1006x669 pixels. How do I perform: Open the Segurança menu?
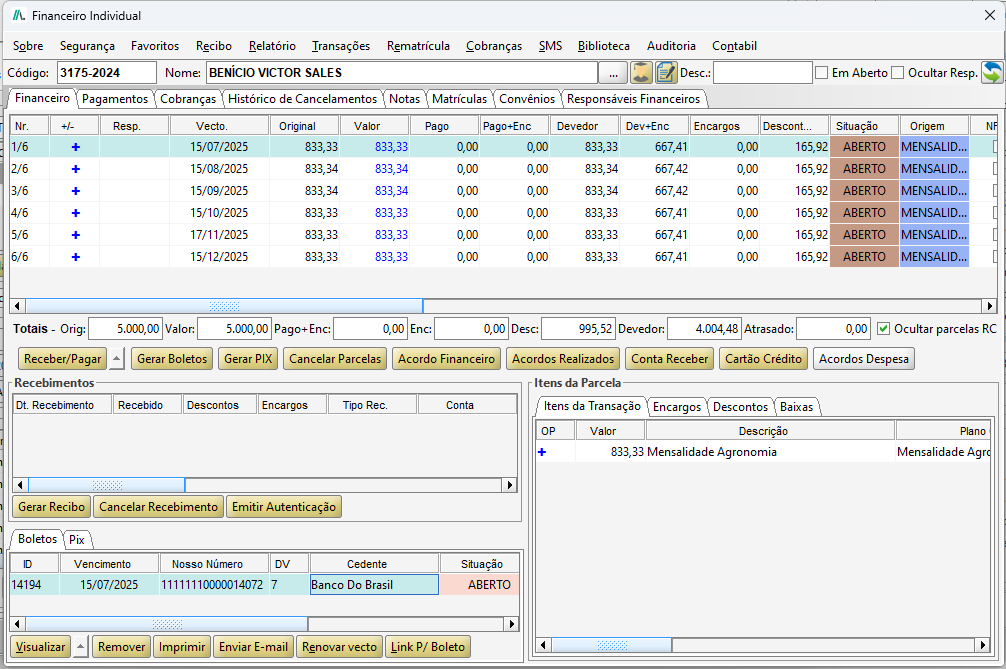[x=87, y=46]
